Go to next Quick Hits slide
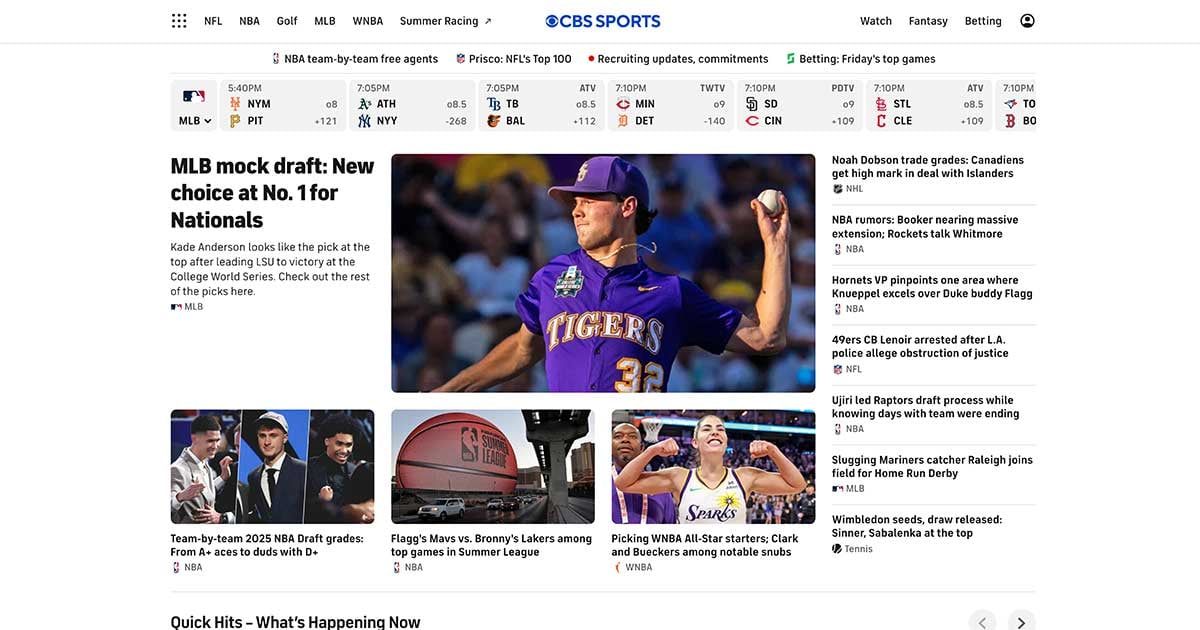Screen dimensions: 1200x630 click(1021, 622)
